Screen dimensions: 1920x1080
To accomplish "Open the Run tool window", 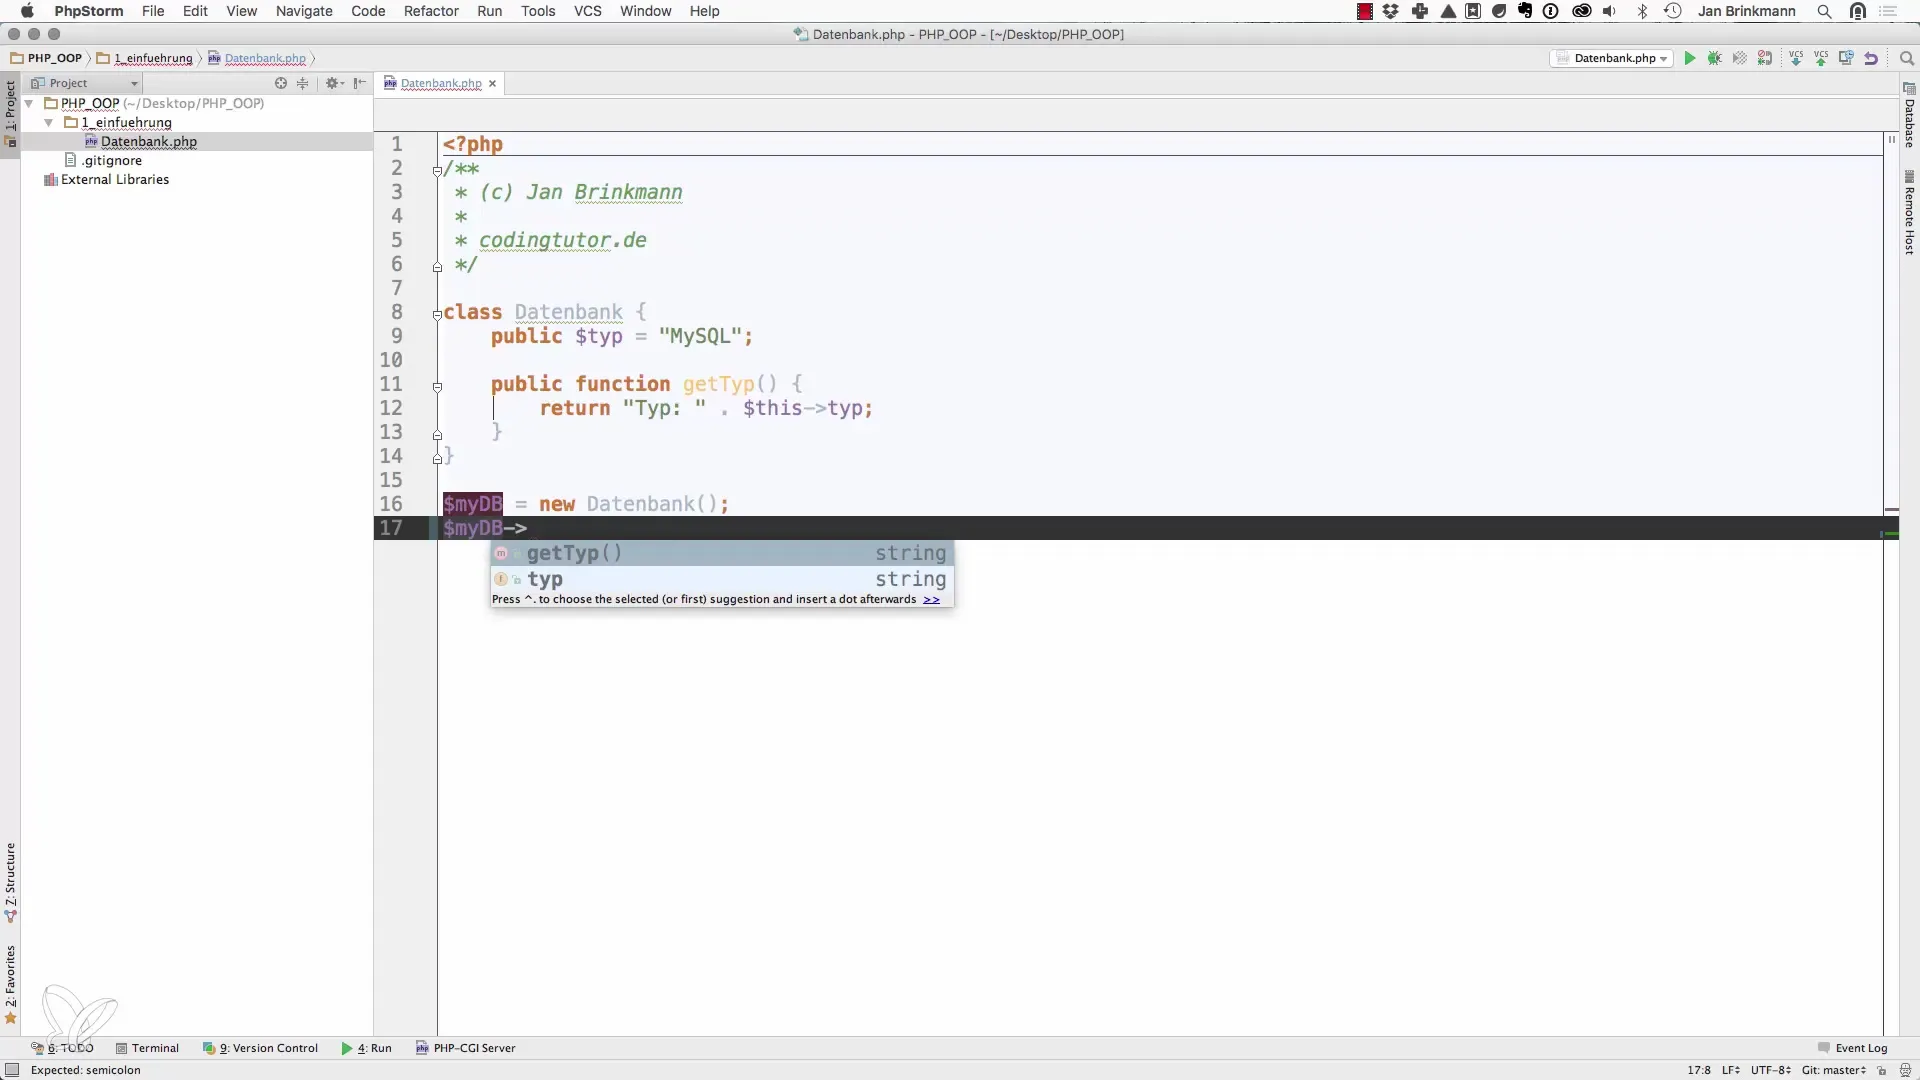I will 366,1048.
